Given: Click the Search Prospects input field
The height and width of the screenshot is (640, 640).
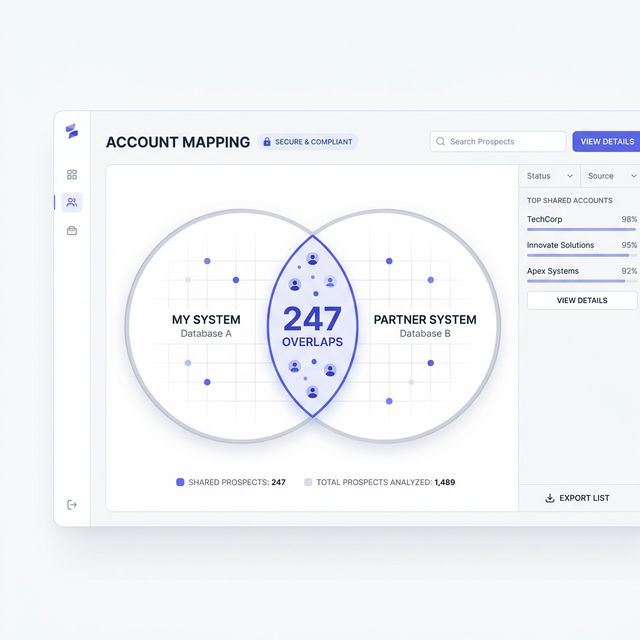Looking at the screenshot, I should pos(498,142).
